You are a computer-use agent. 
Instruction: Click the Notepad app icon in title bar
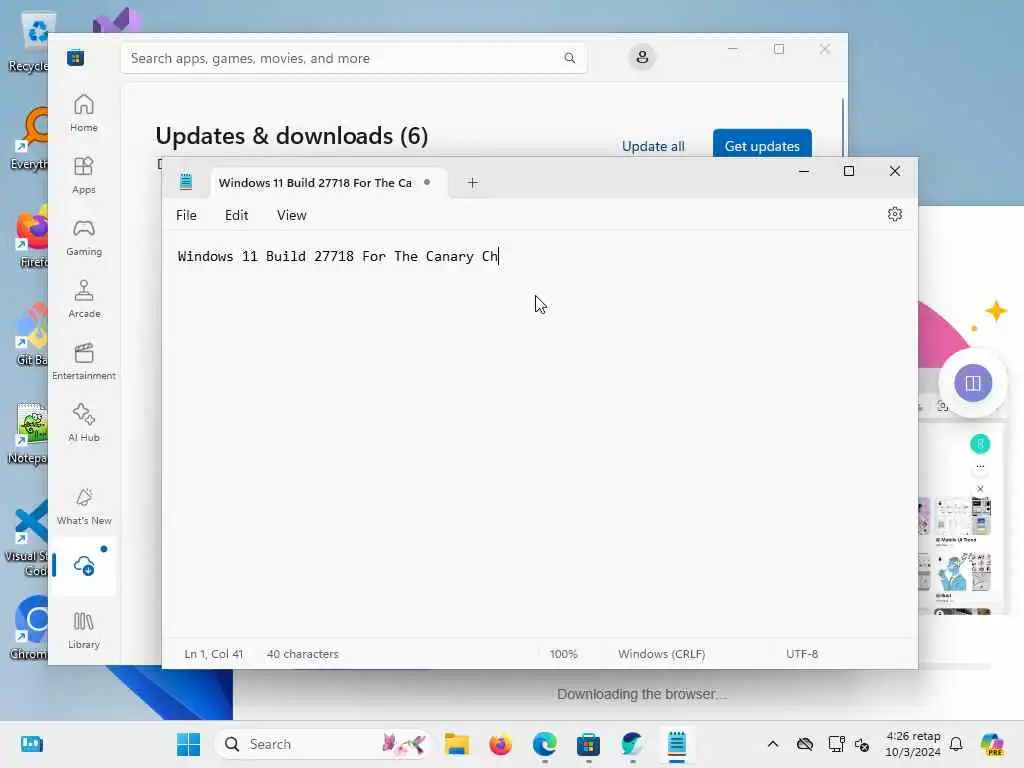tap(185, 182)
